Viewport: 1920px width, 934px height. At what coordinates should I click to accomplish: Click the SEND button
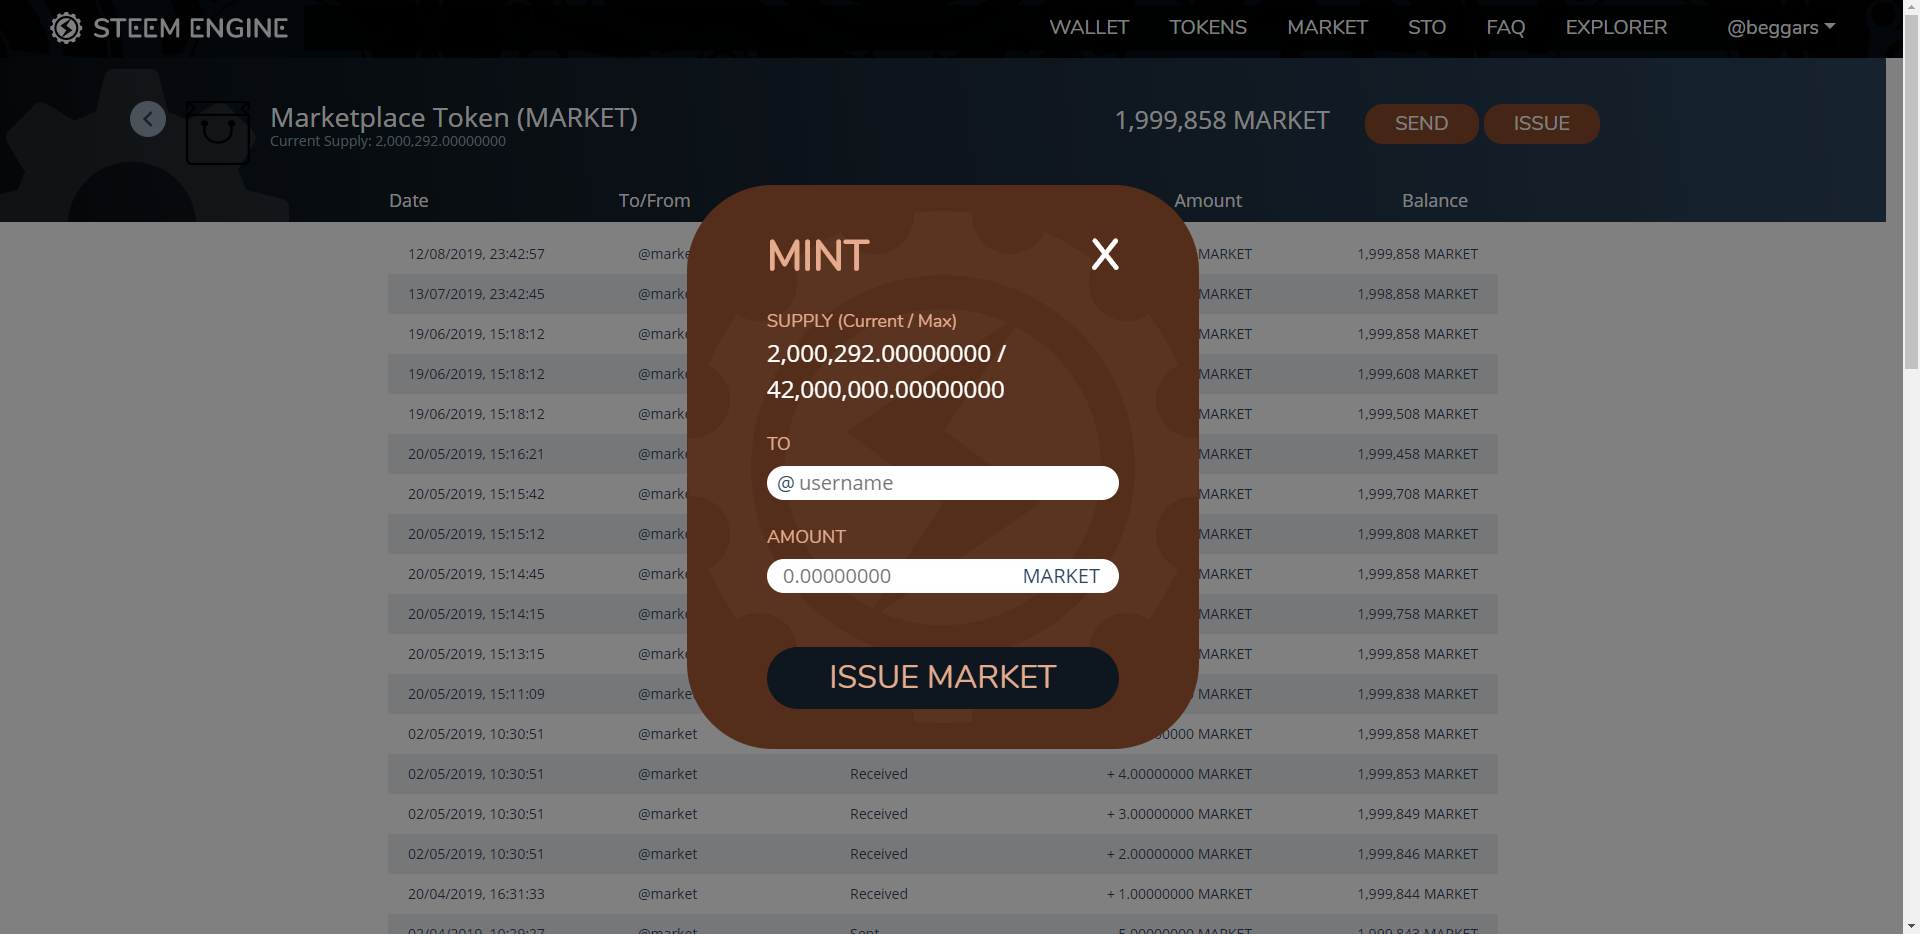point(1421,123)
